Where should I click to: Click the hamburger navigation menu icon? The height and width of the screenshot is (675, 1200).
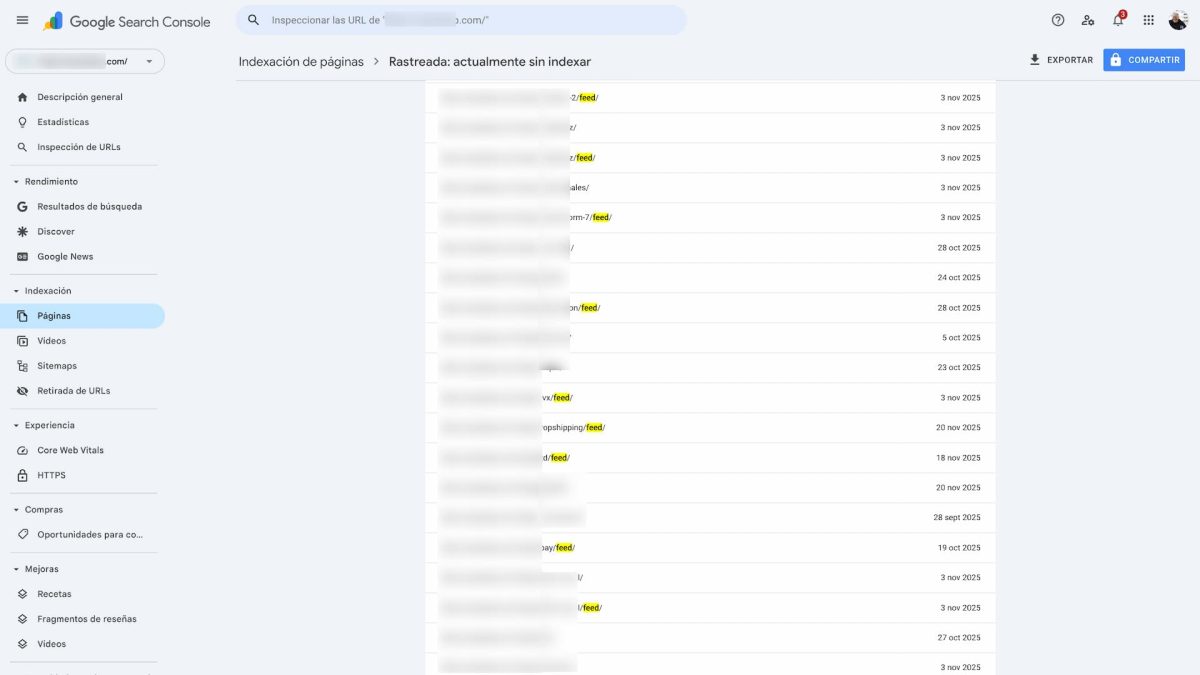[x=22, y=20]
